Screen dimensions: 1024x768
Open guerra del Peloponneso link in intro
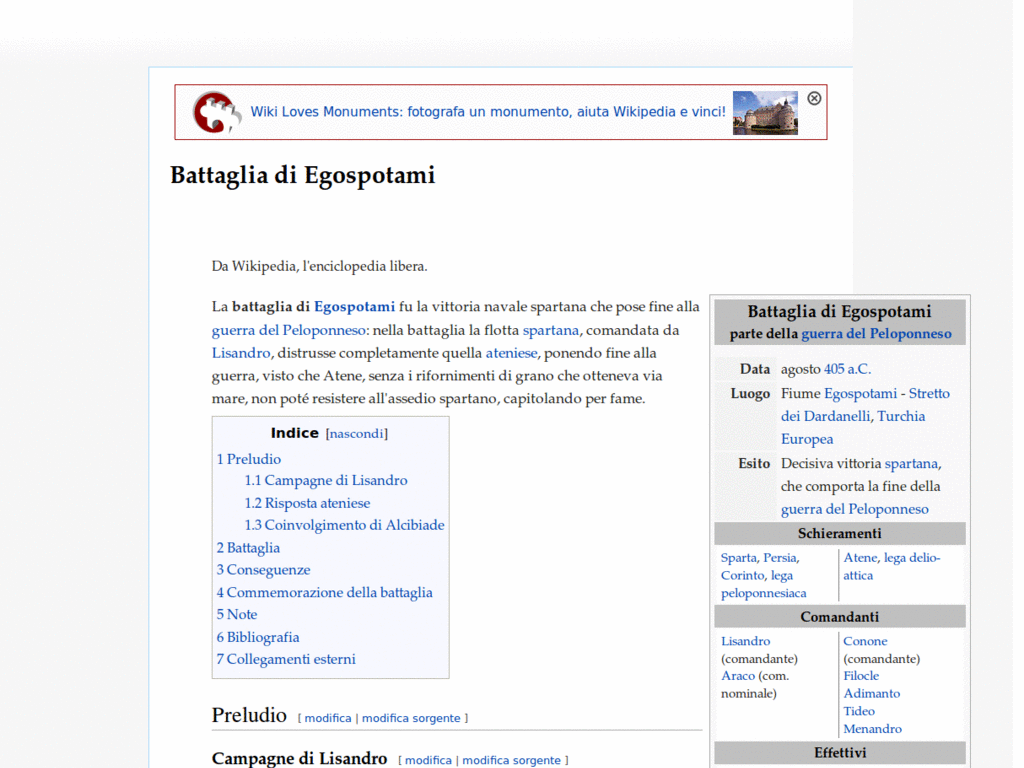[x=289, y=330]
